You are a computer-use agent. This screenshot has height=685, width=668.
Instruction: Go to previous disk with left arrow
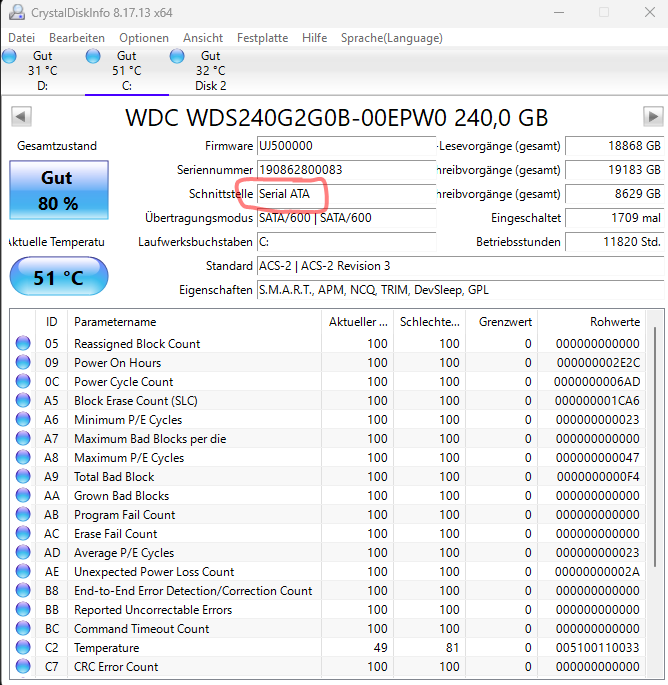click(21, 117)
